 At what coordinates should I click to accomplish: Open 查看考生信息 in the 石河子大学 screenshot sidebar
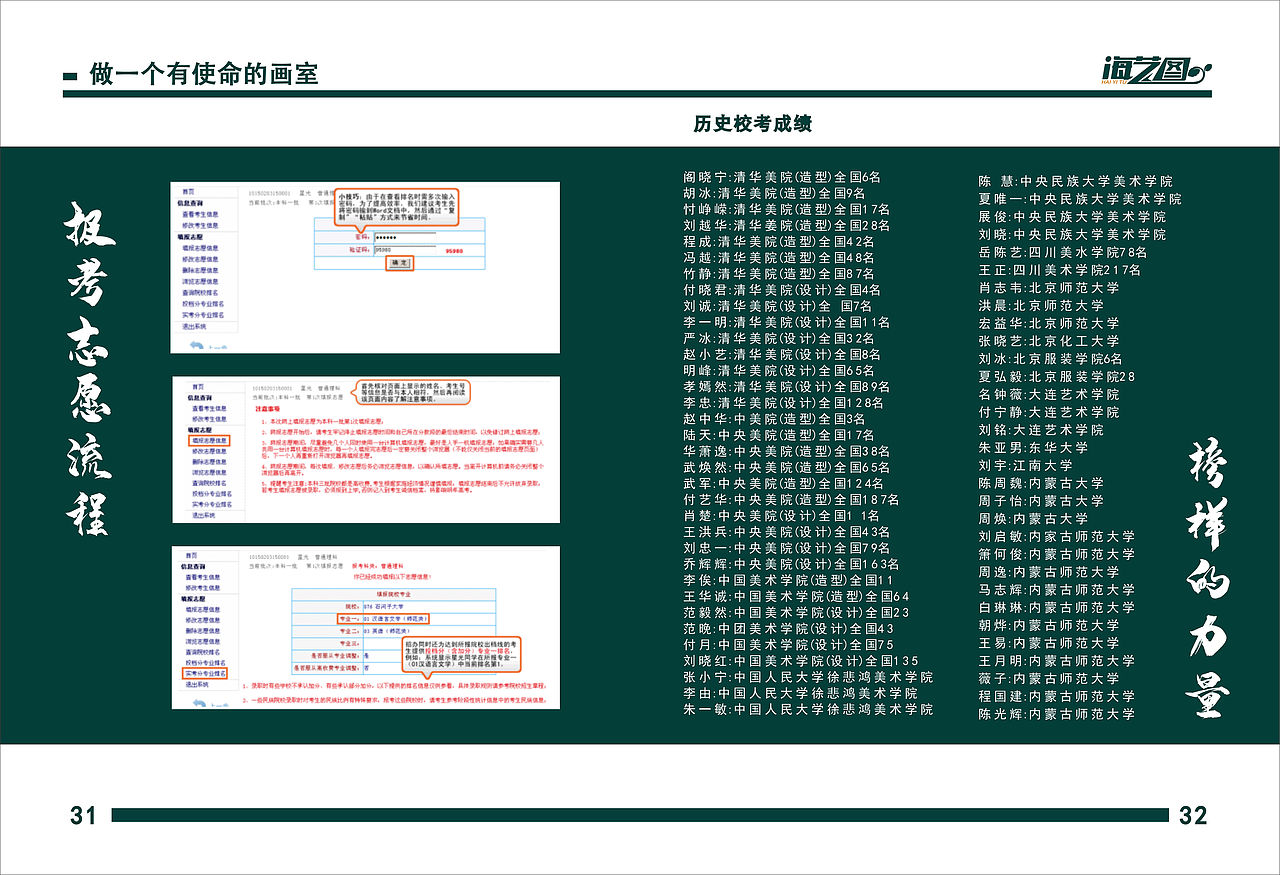point(203,577)
